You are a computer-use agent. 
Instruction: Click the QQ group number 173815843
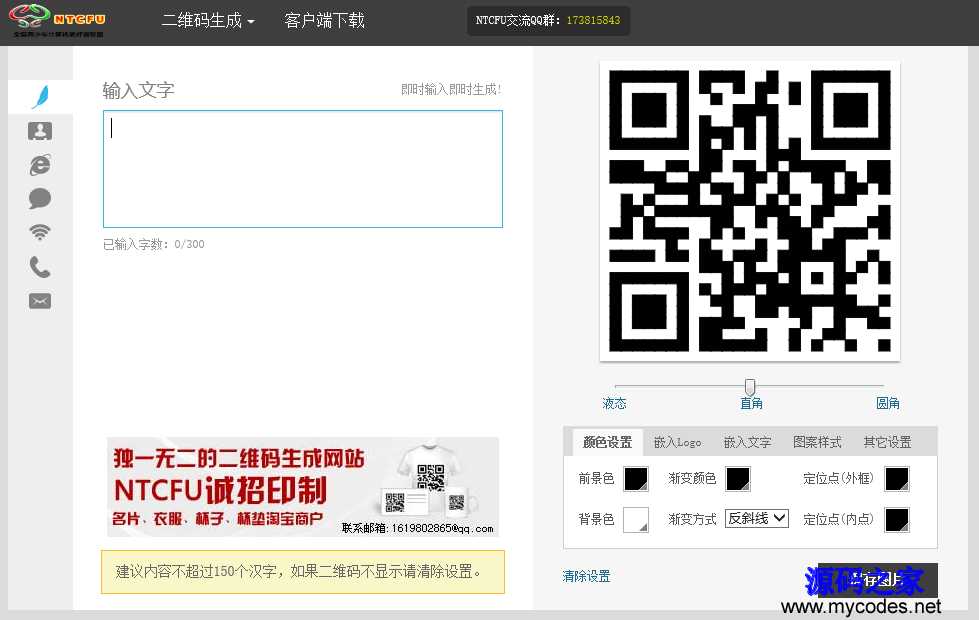click(x=593, y=20)
